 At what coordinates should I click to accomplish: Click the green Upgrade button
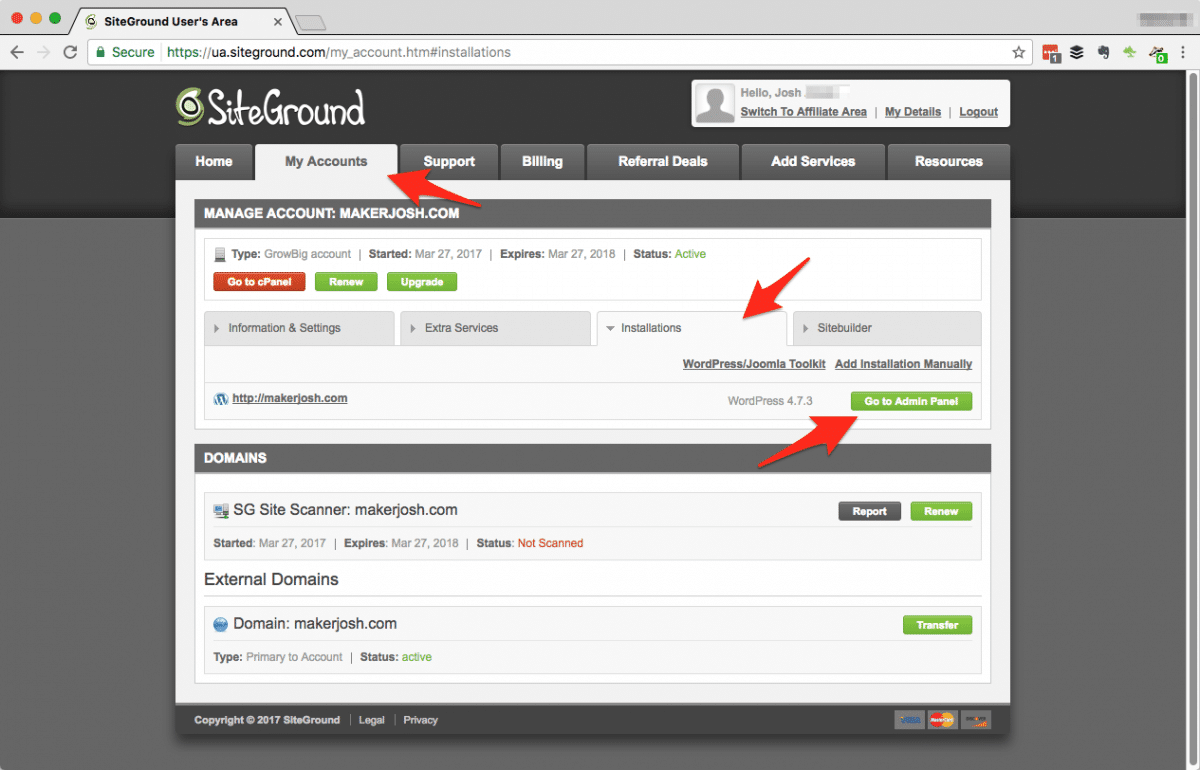(x=422, y=282)
